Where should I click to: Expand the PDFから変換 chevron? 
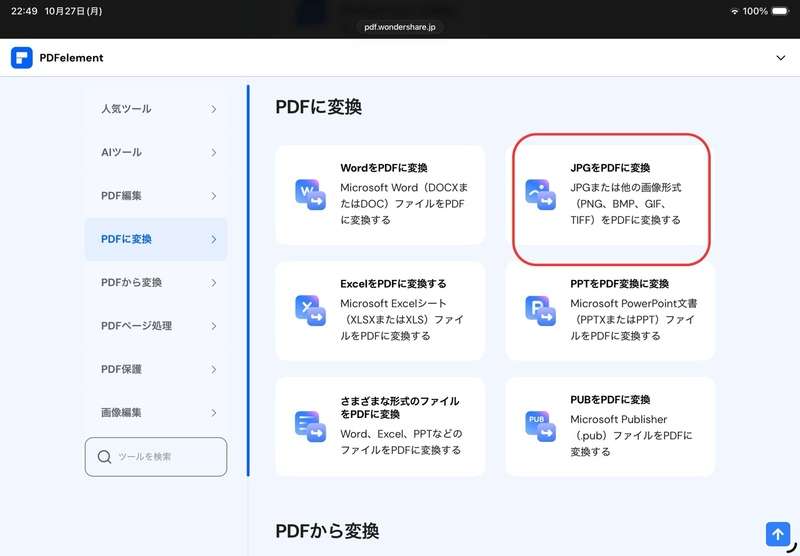pyautogui.click(x=214, y=283)
